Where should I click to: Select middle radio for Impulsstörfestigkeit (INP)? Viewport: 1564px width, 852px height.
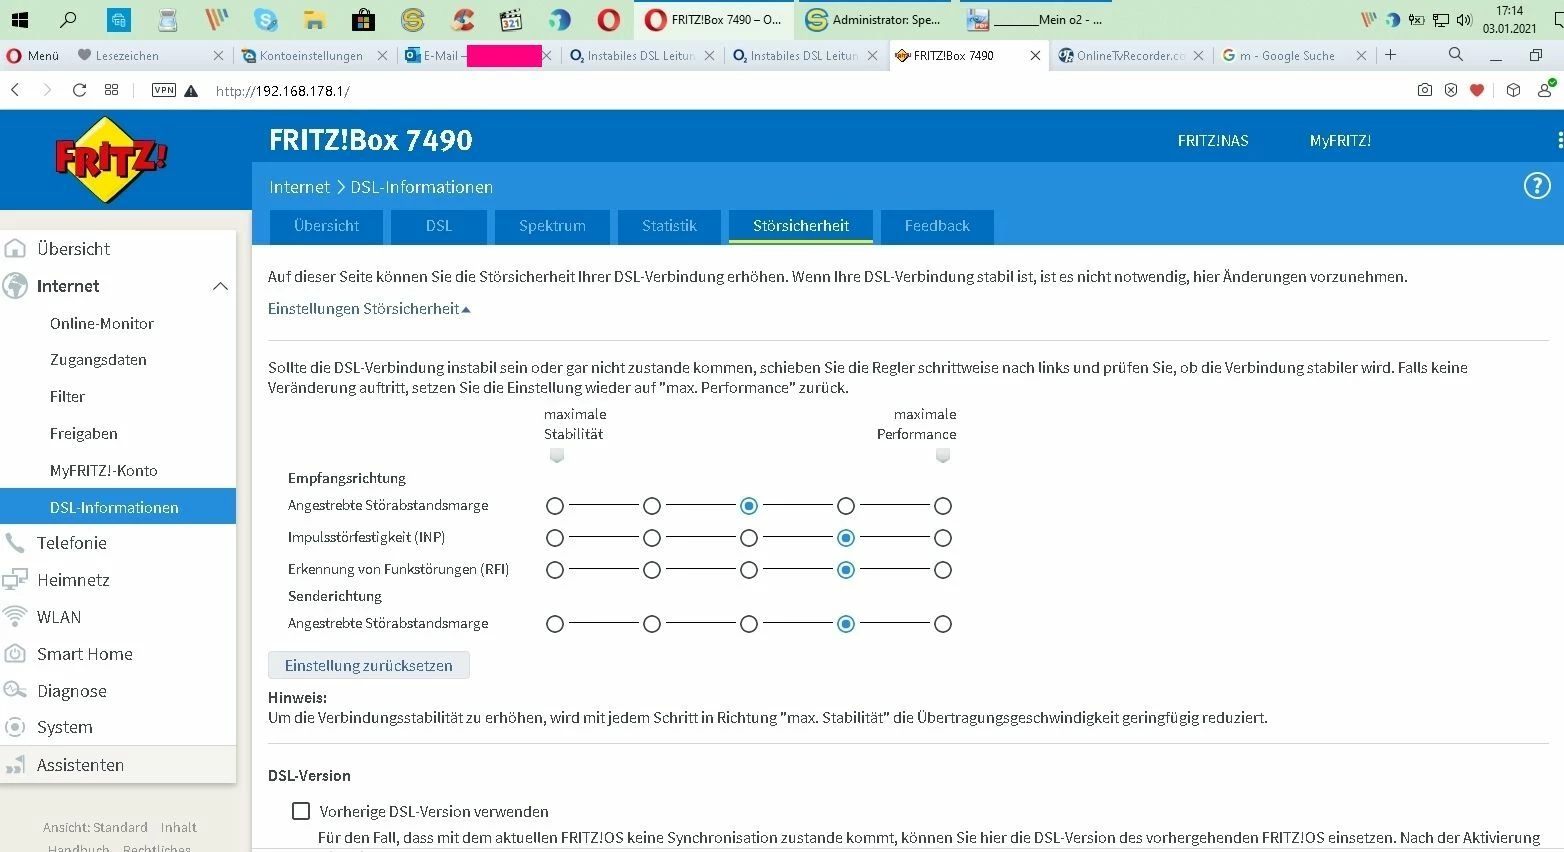(749, 538)
